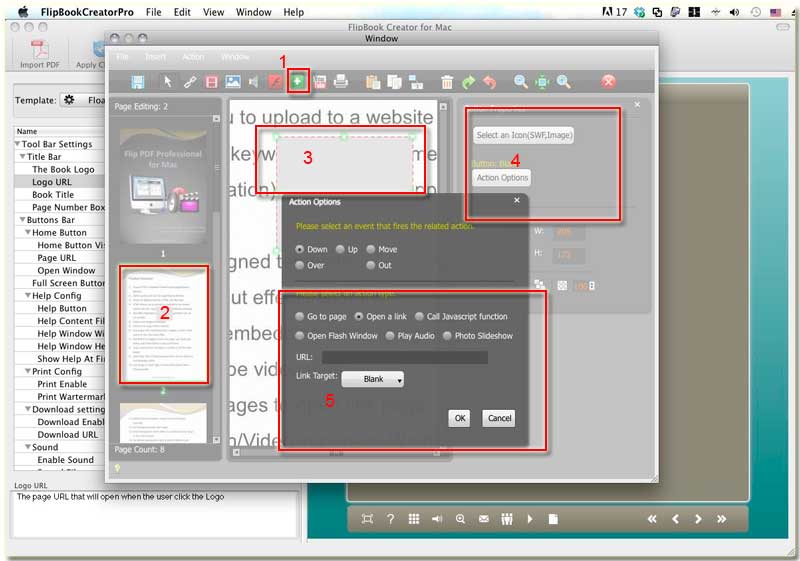
Task: Collapse the Home Button tree node
Action: click(28, 233)
